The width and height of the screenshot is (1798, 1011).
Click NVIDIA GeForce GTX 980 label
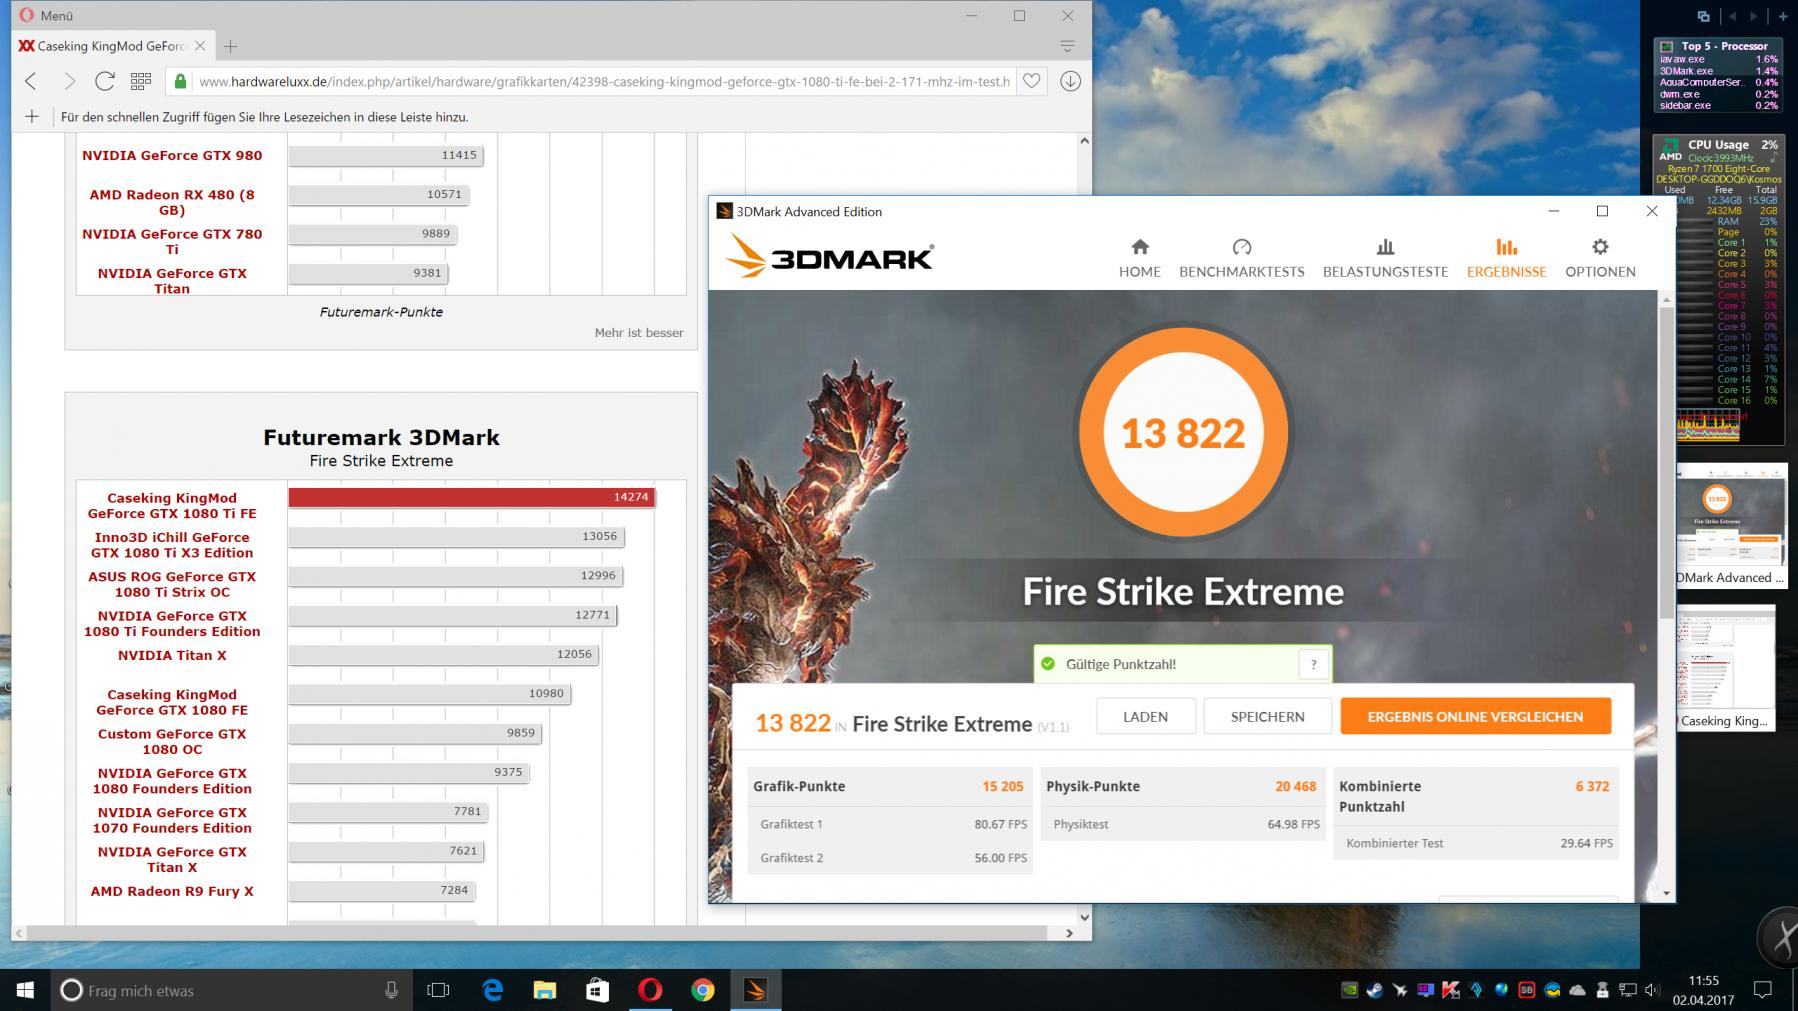click(172, 155)
